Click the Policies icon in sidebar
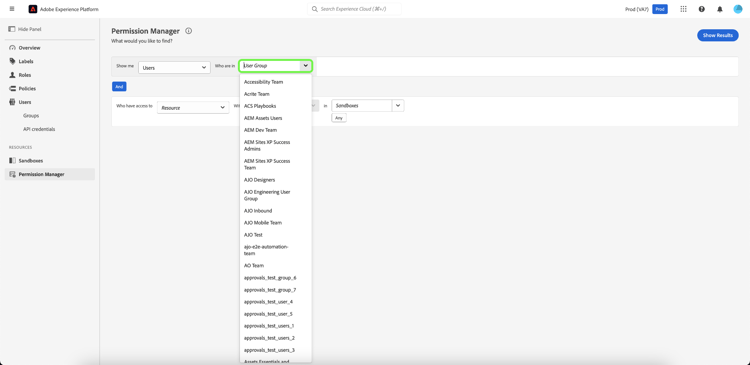 (12, 88)
